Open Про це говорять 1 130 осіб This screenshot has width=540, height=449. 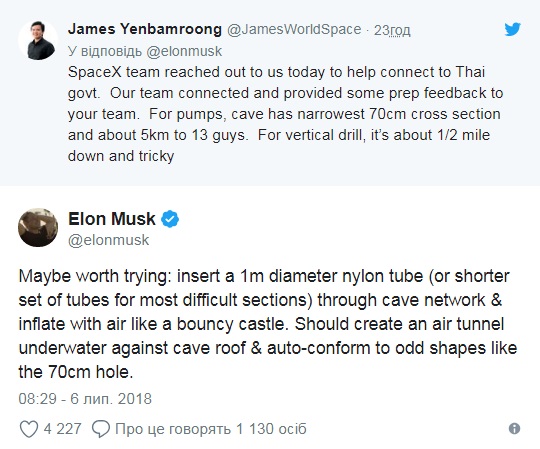pos(210,429)
